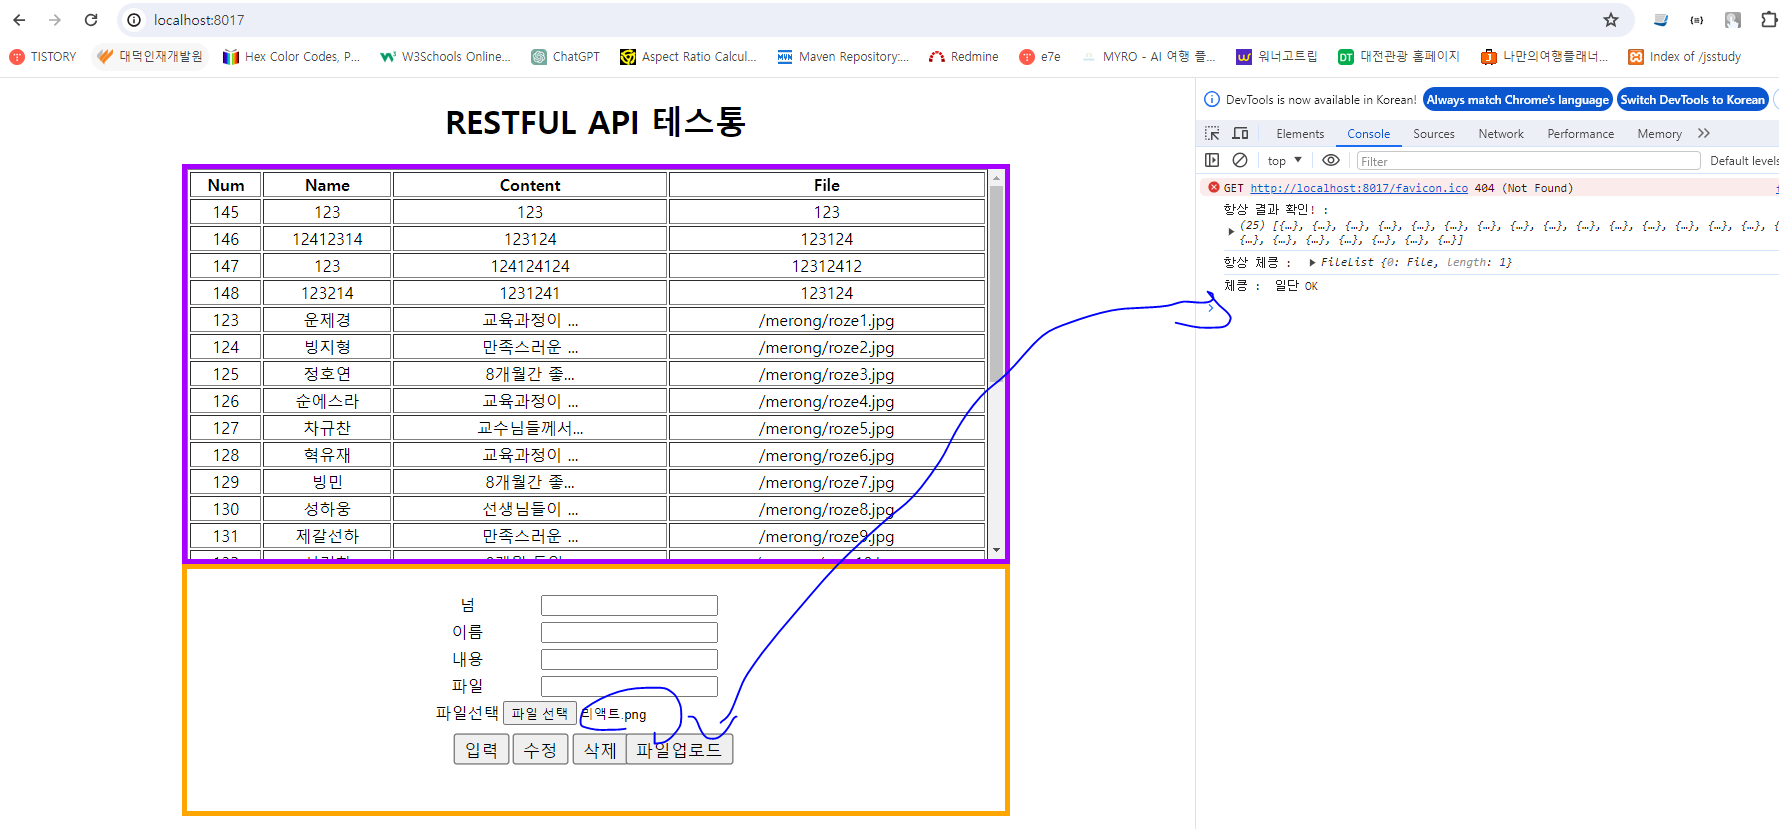Viewport: 1779px width, 829px height.
Task: Click Always match Chrome's language button
Action: point(1517,100)
